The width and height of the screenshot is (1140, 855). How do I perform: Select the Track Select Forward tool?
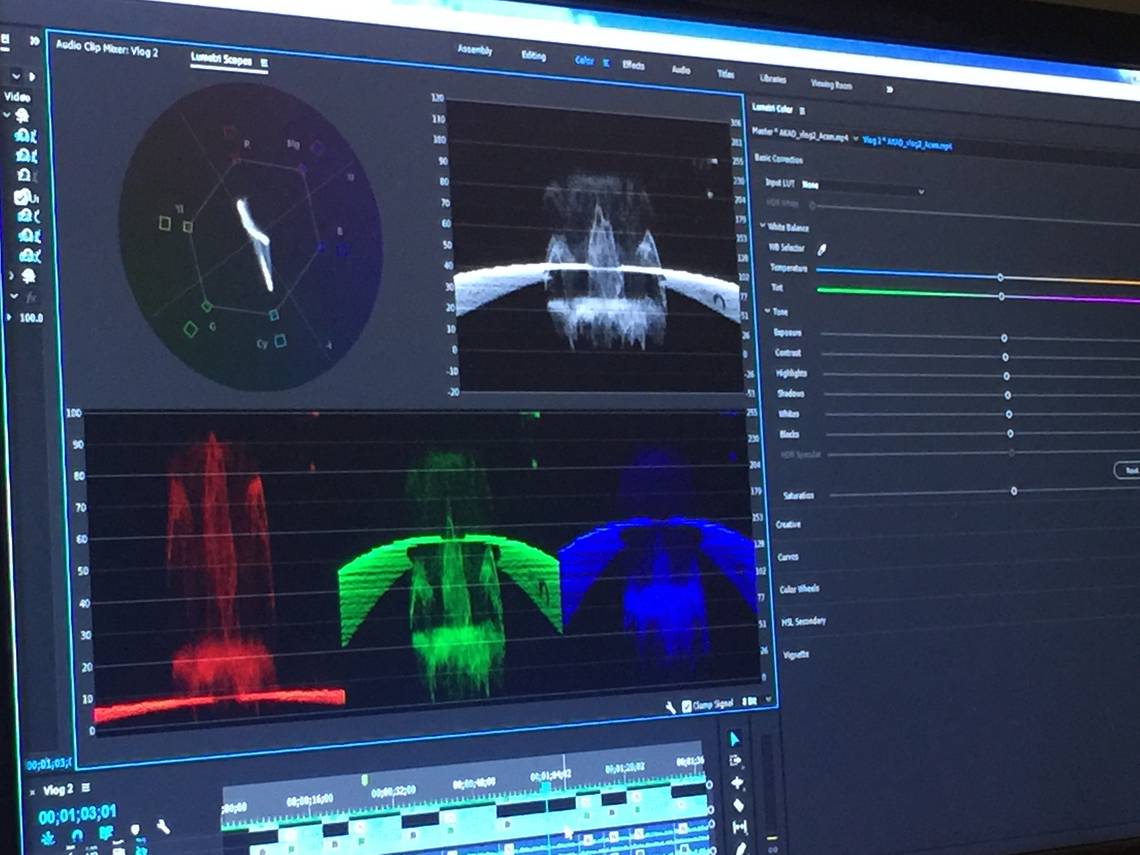click(736, 760)
